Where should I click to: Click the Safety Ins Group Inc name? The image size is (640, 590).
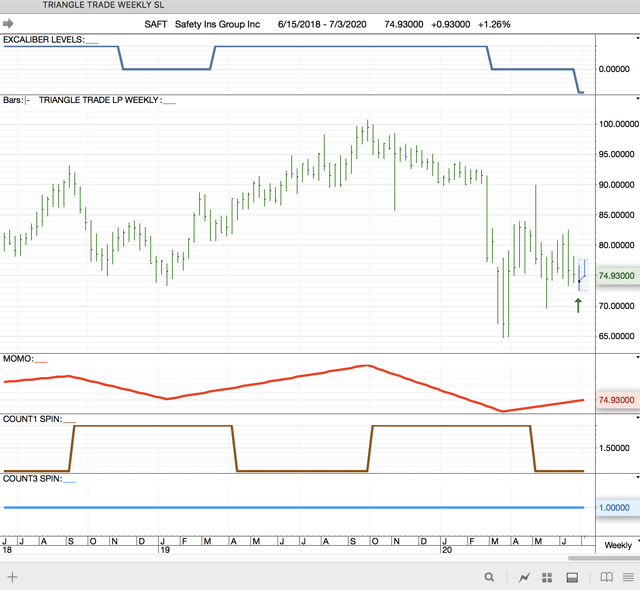coord(218,24)
